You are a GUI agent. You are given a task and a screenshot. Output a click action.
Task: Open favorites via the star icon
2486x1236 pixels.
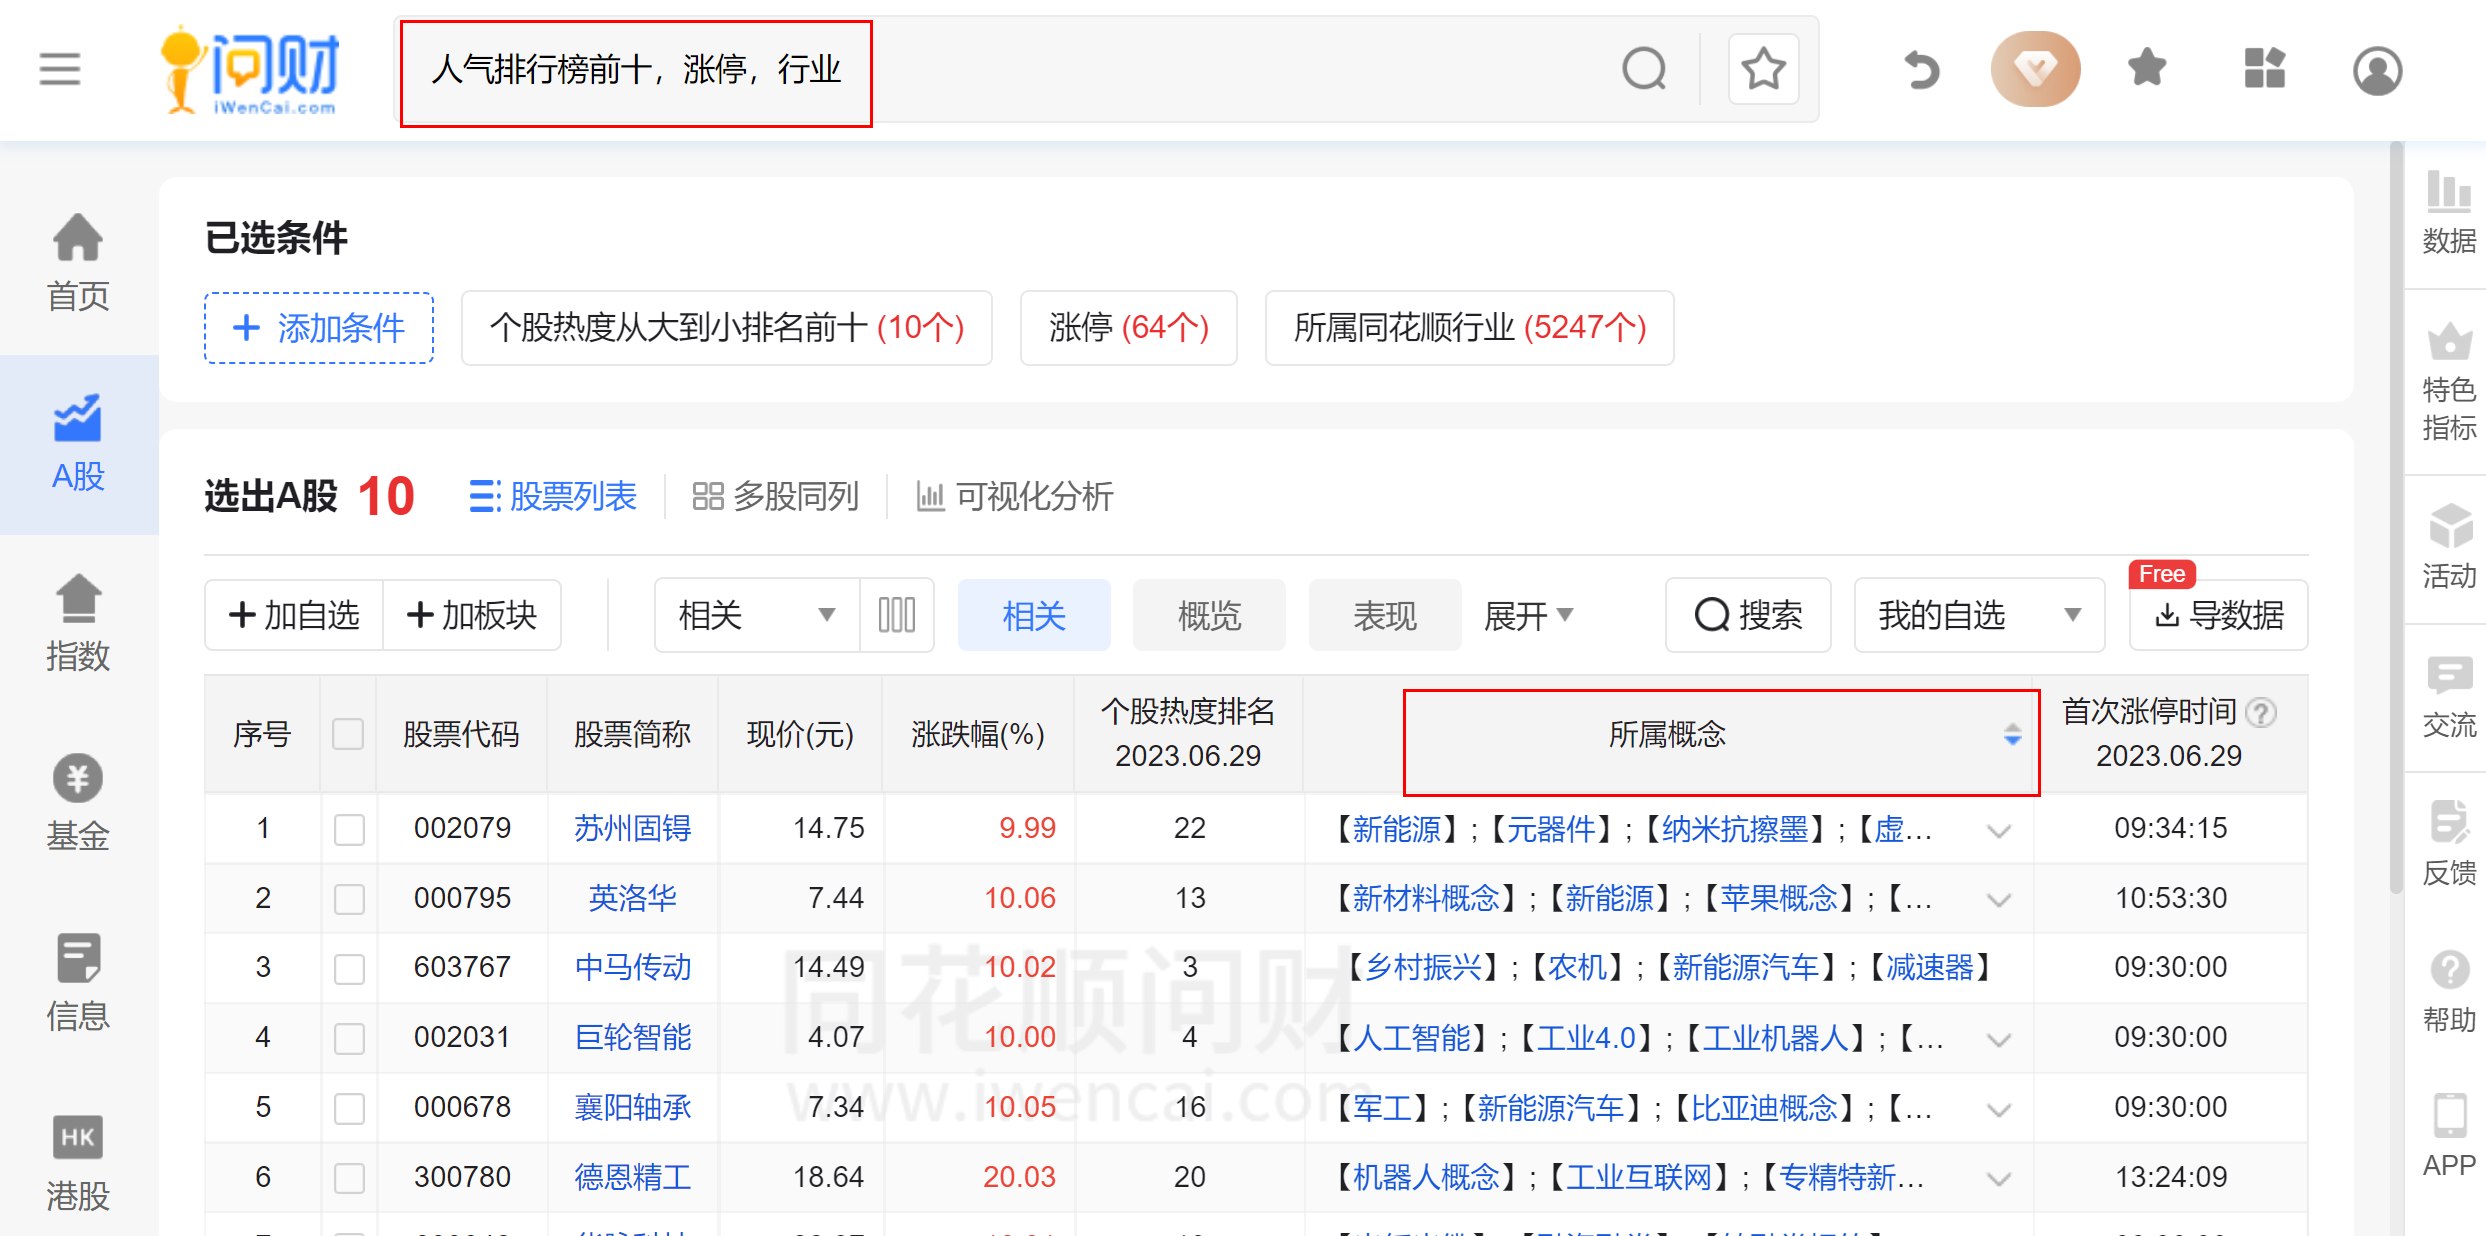click(x=2147, y=68)
